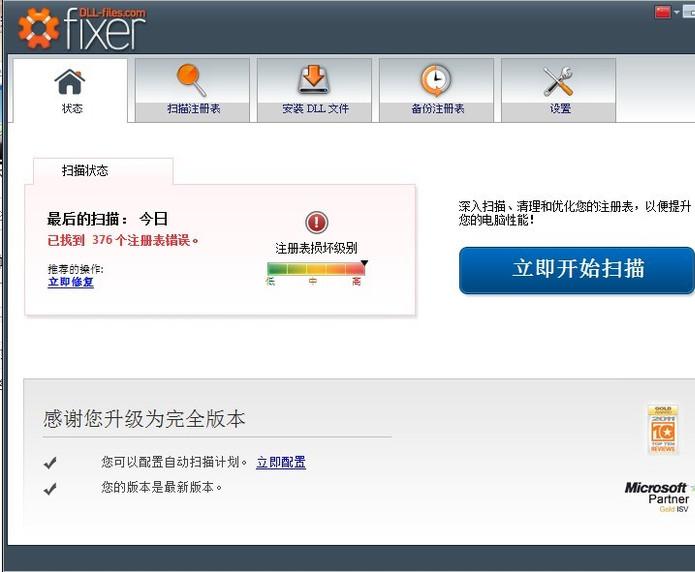Click the checkmark beside 您可以配置自动扫描计划
The image size is (695, 572).
pyautogui.click(x=50, y=463)
